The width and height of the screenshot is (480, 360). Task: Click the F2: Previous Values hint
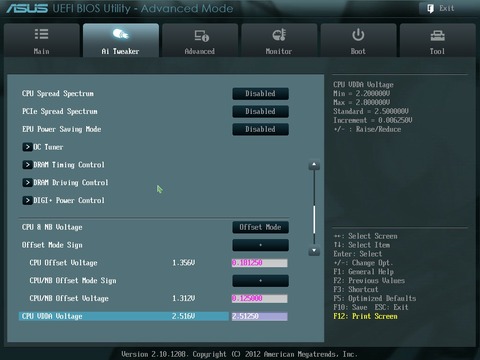[x=369, y=281]
